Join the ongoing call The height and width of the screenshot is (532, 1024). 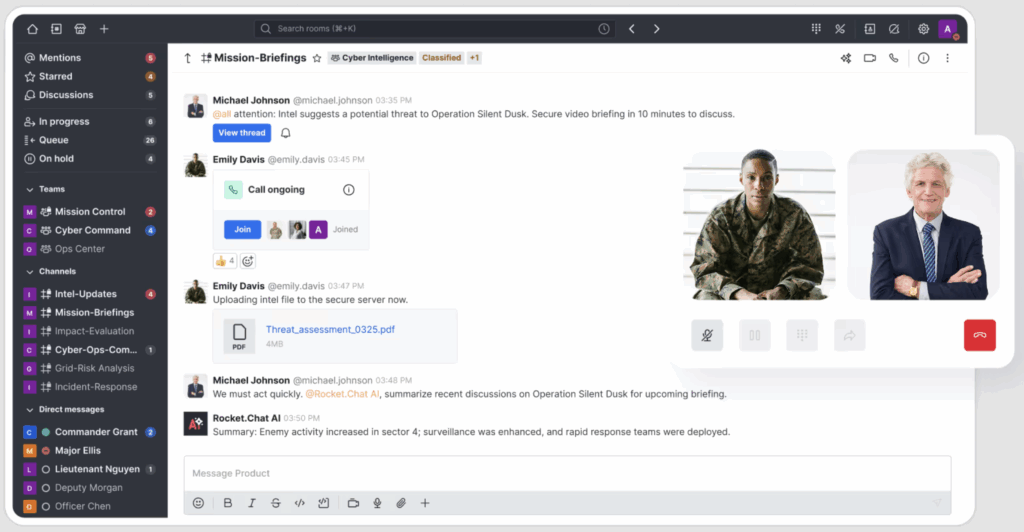point(242,230)
